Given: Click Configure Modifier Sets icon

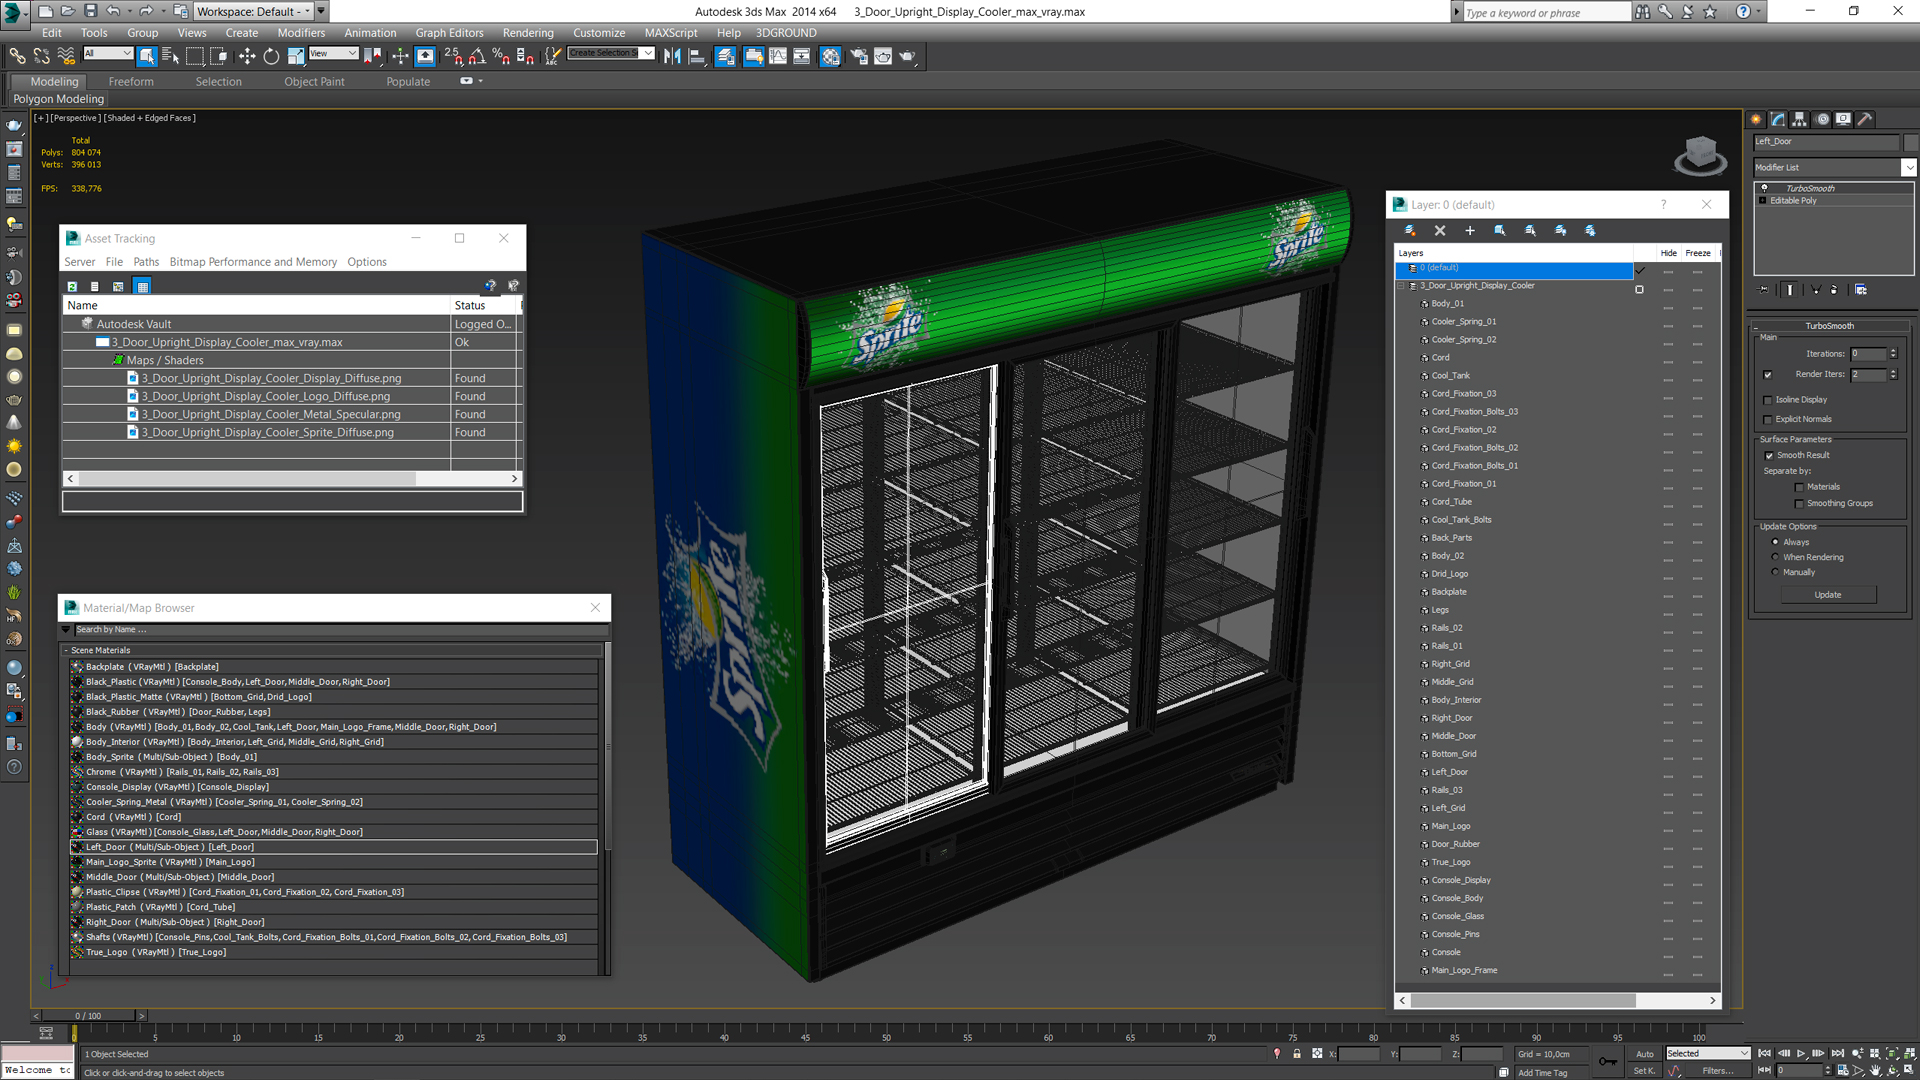Looking at the screenshot, I should coord(1861,289).
